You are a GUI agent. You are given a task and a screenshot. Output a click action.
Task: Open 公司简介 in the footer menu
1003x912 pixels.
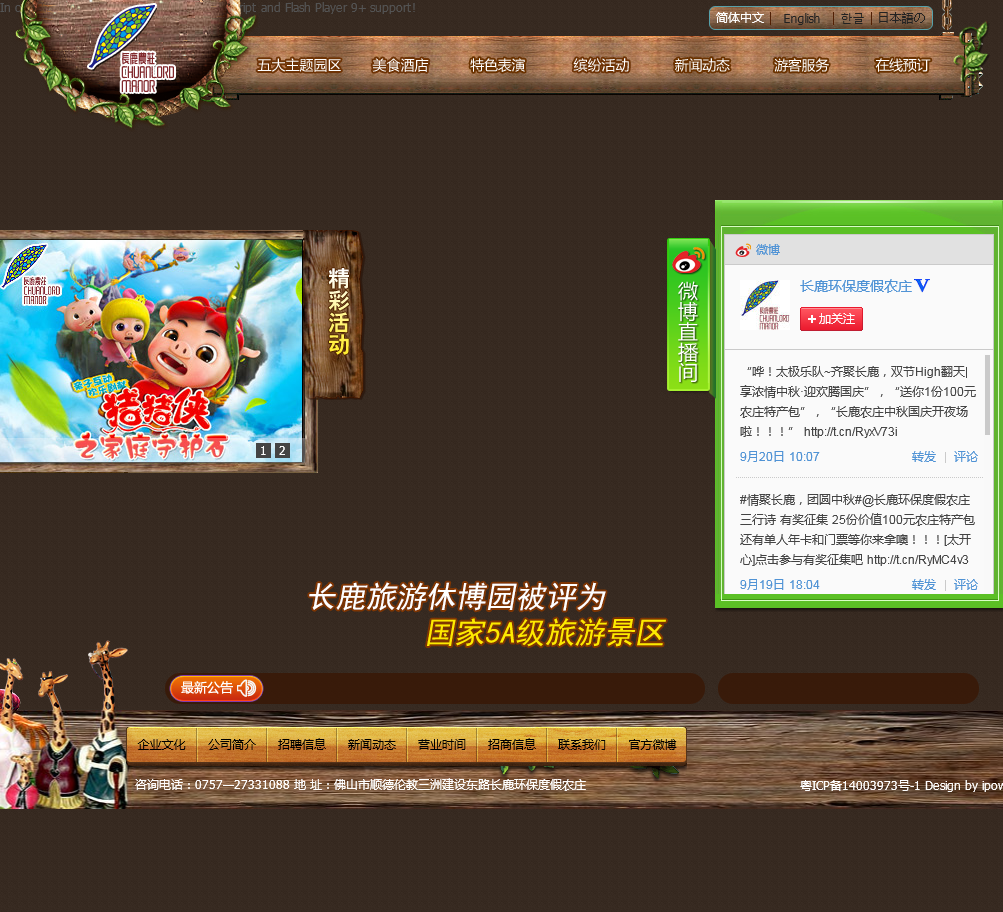(x=232, y=744)
